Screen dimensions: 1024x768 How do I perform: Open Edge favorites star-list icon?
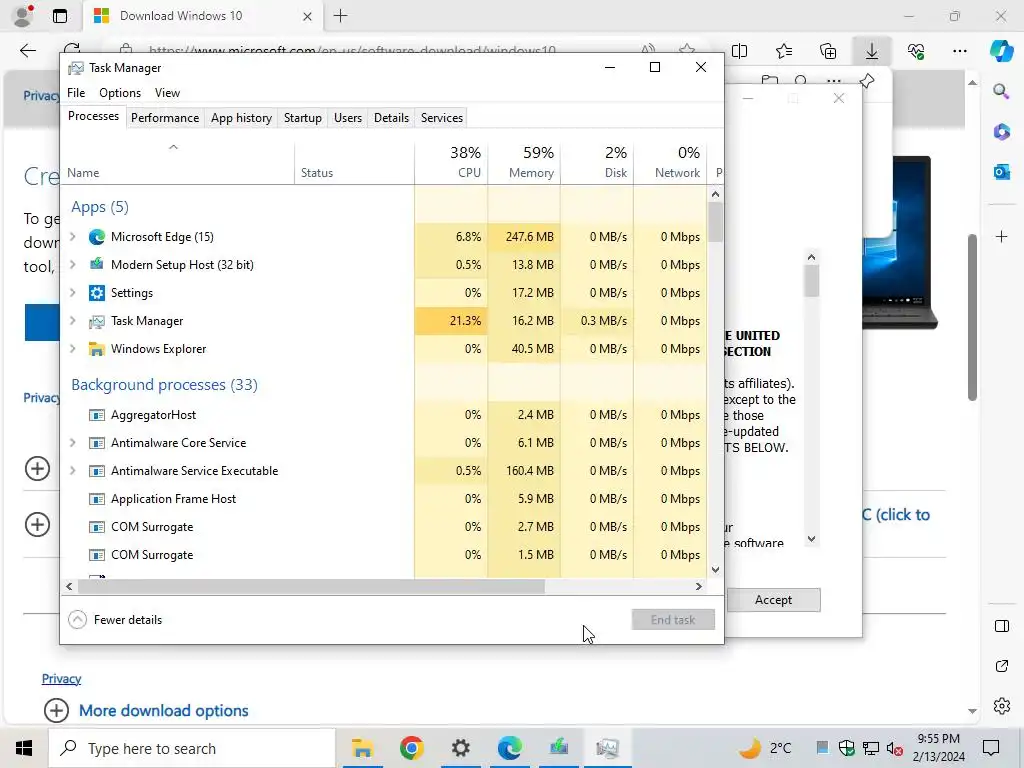pos(784,51)
